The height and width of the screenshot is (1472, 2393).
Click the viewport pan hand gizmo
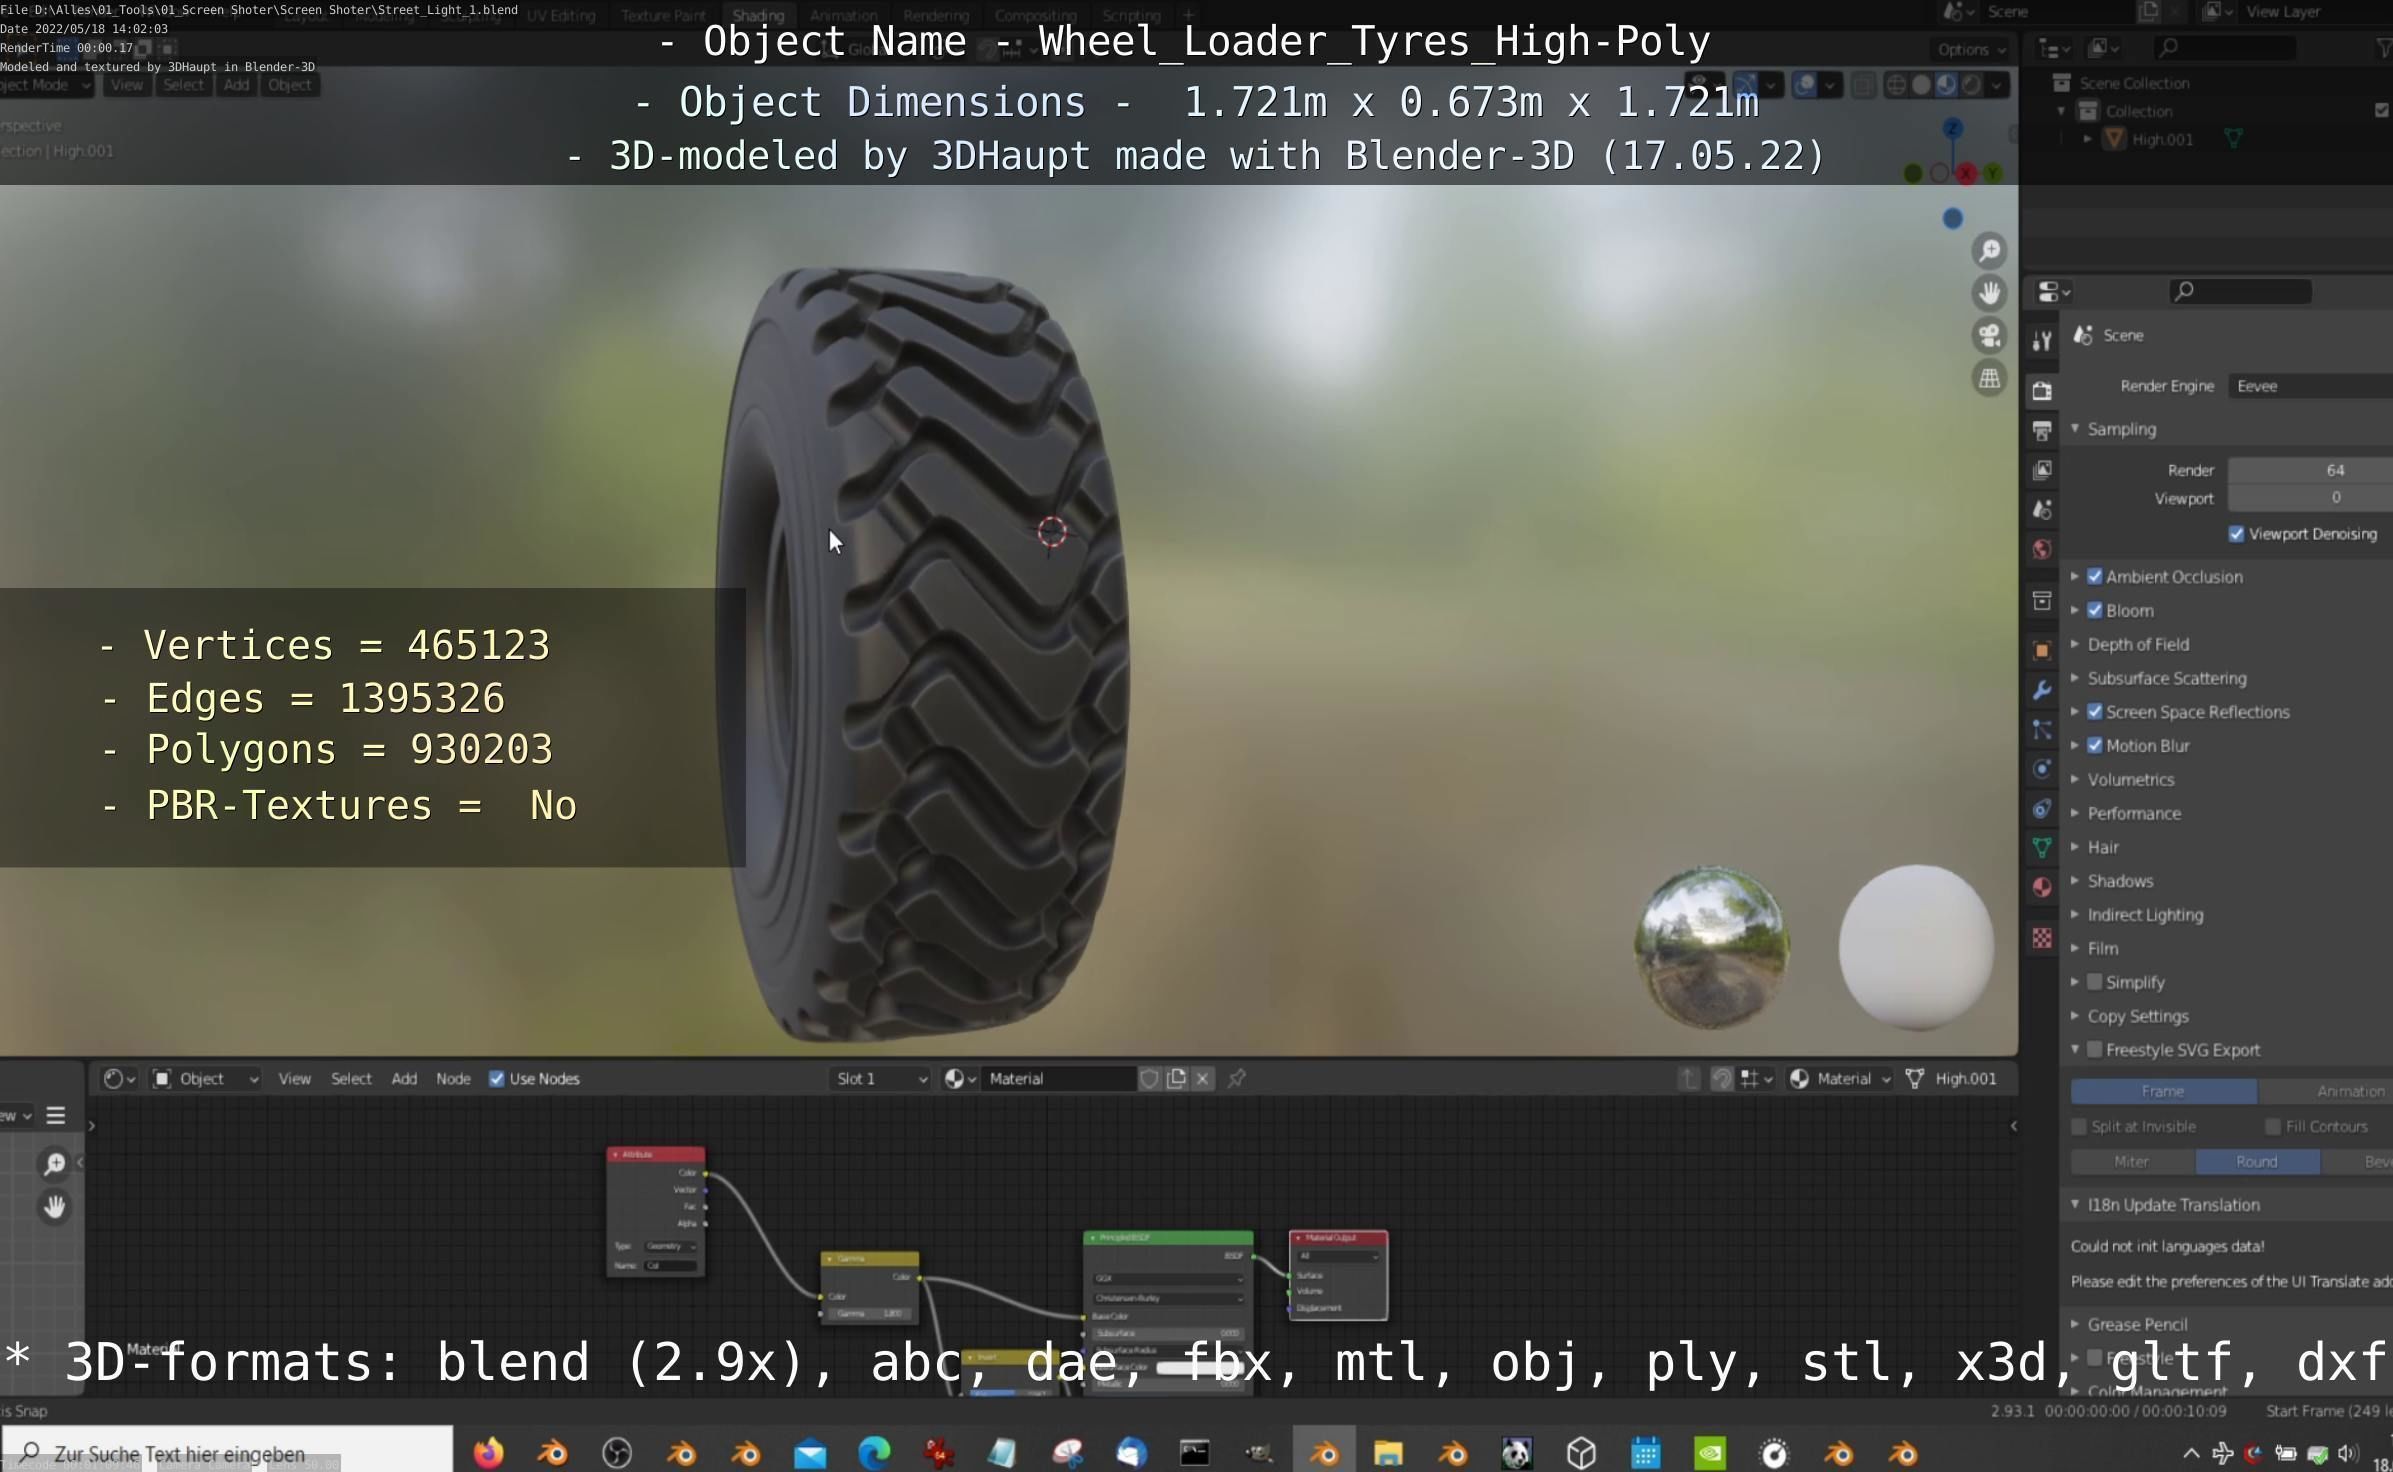[x=1990, y=293]
